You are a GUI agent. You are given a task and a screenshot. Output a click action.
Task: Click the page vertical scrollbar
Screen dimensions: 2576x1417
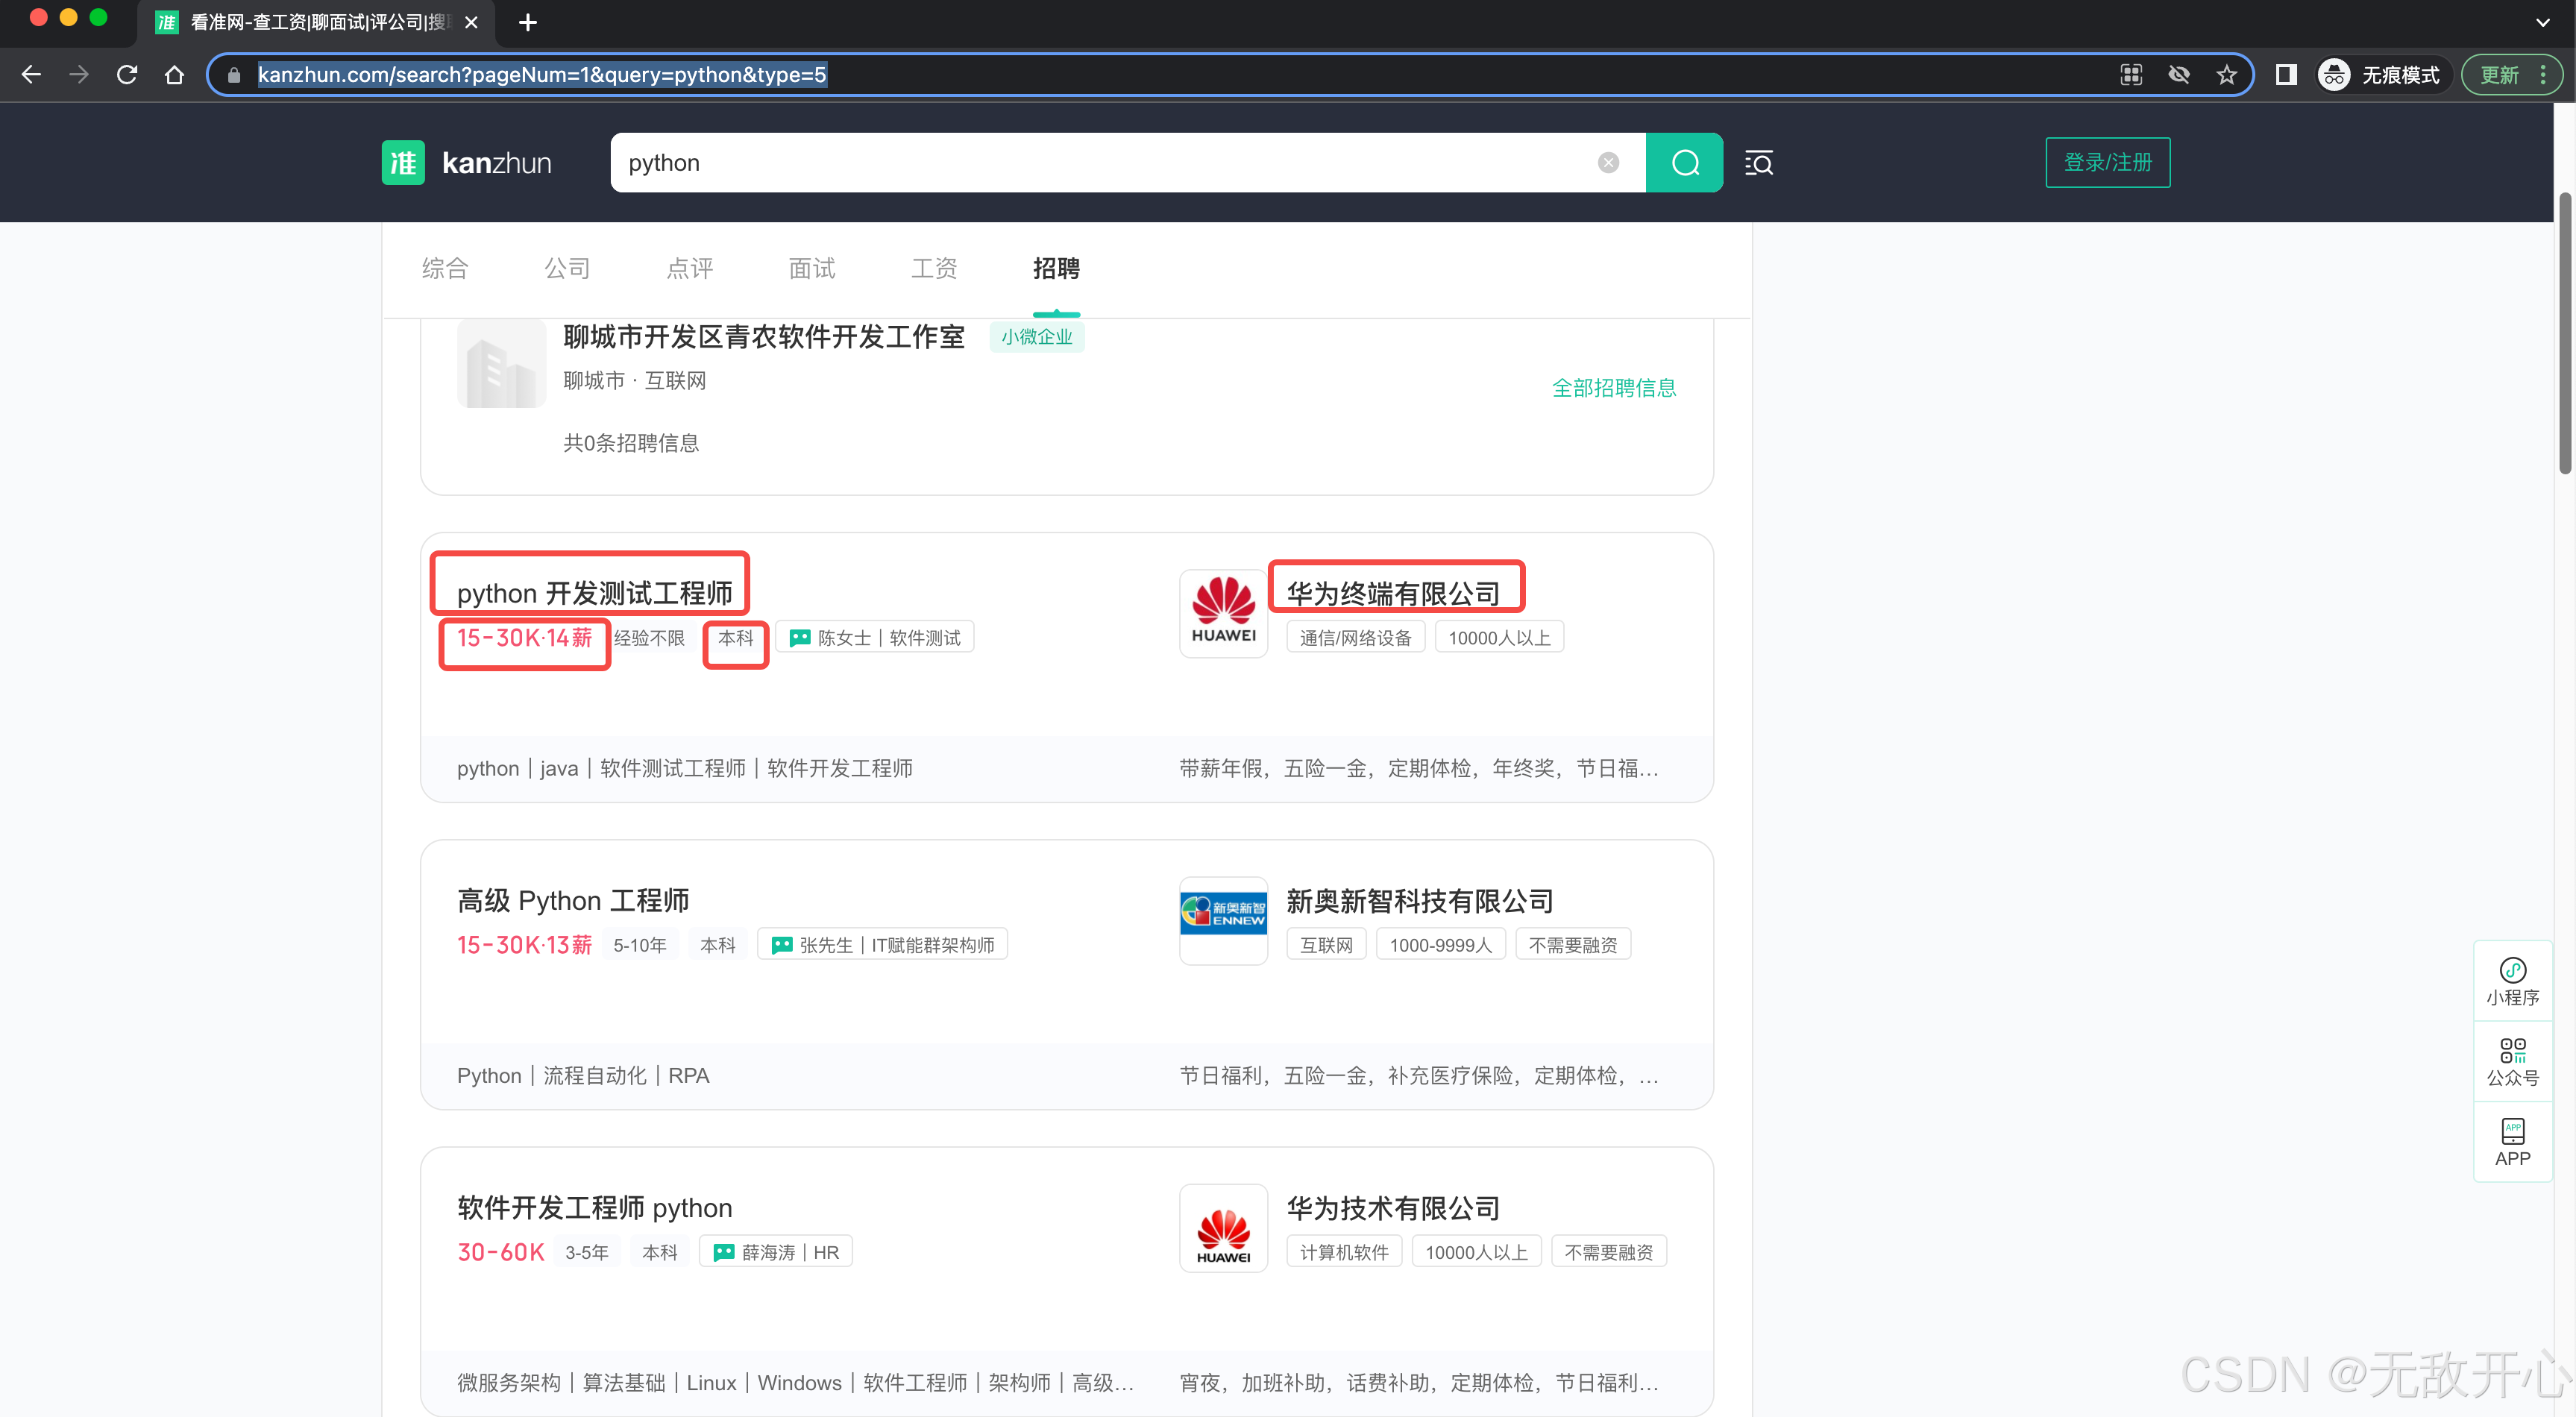coord(2565,332)
